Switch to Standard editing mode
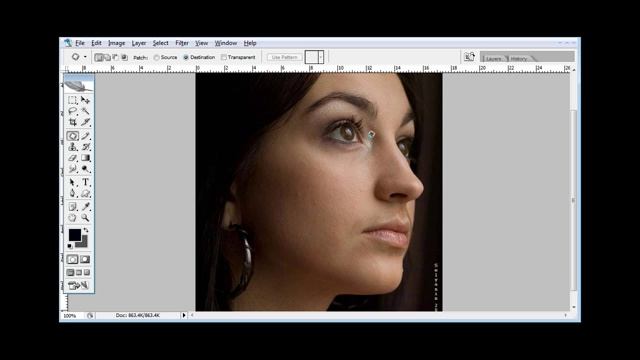Screen dimensions: 640x360 [x=72, y=260]
